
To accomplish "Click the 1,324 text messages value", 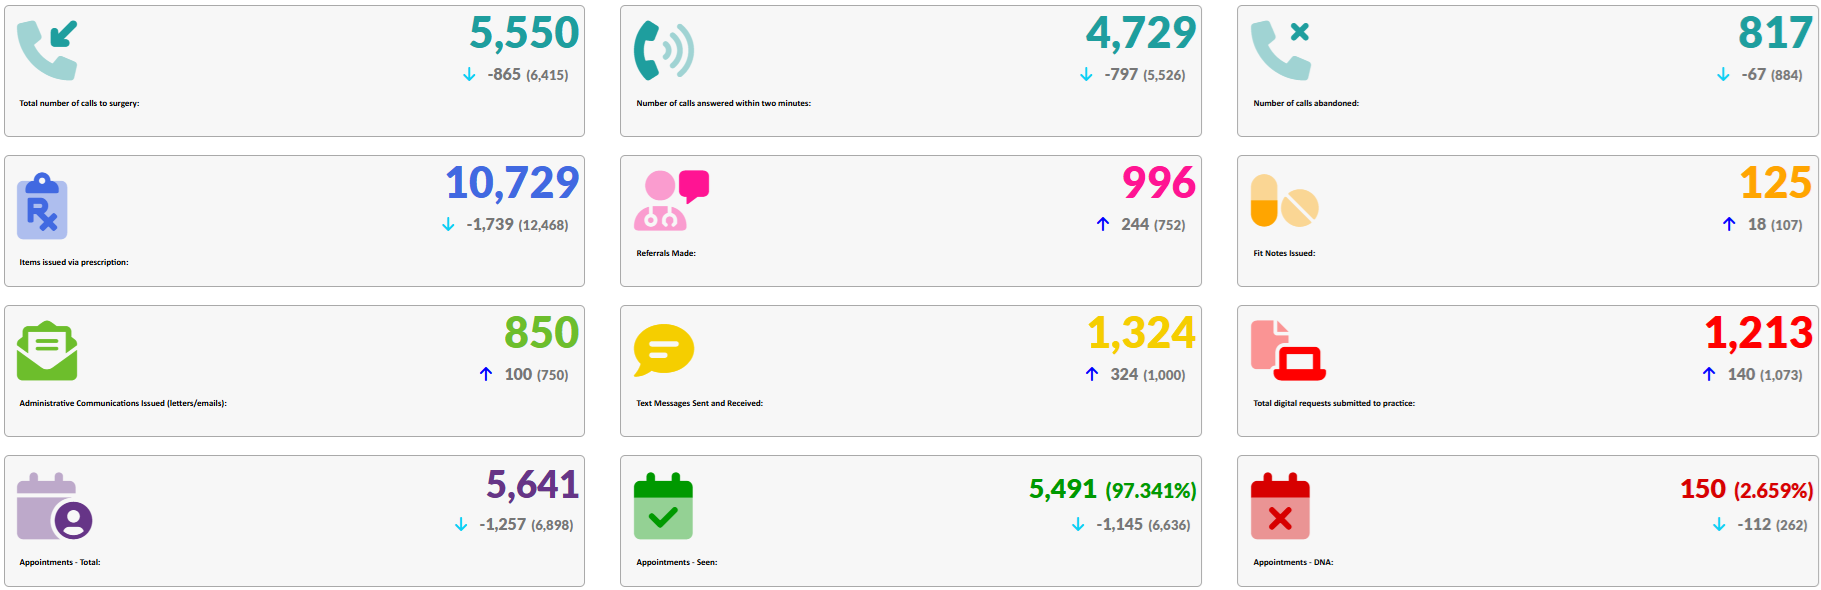I will tap(1141, 333).
